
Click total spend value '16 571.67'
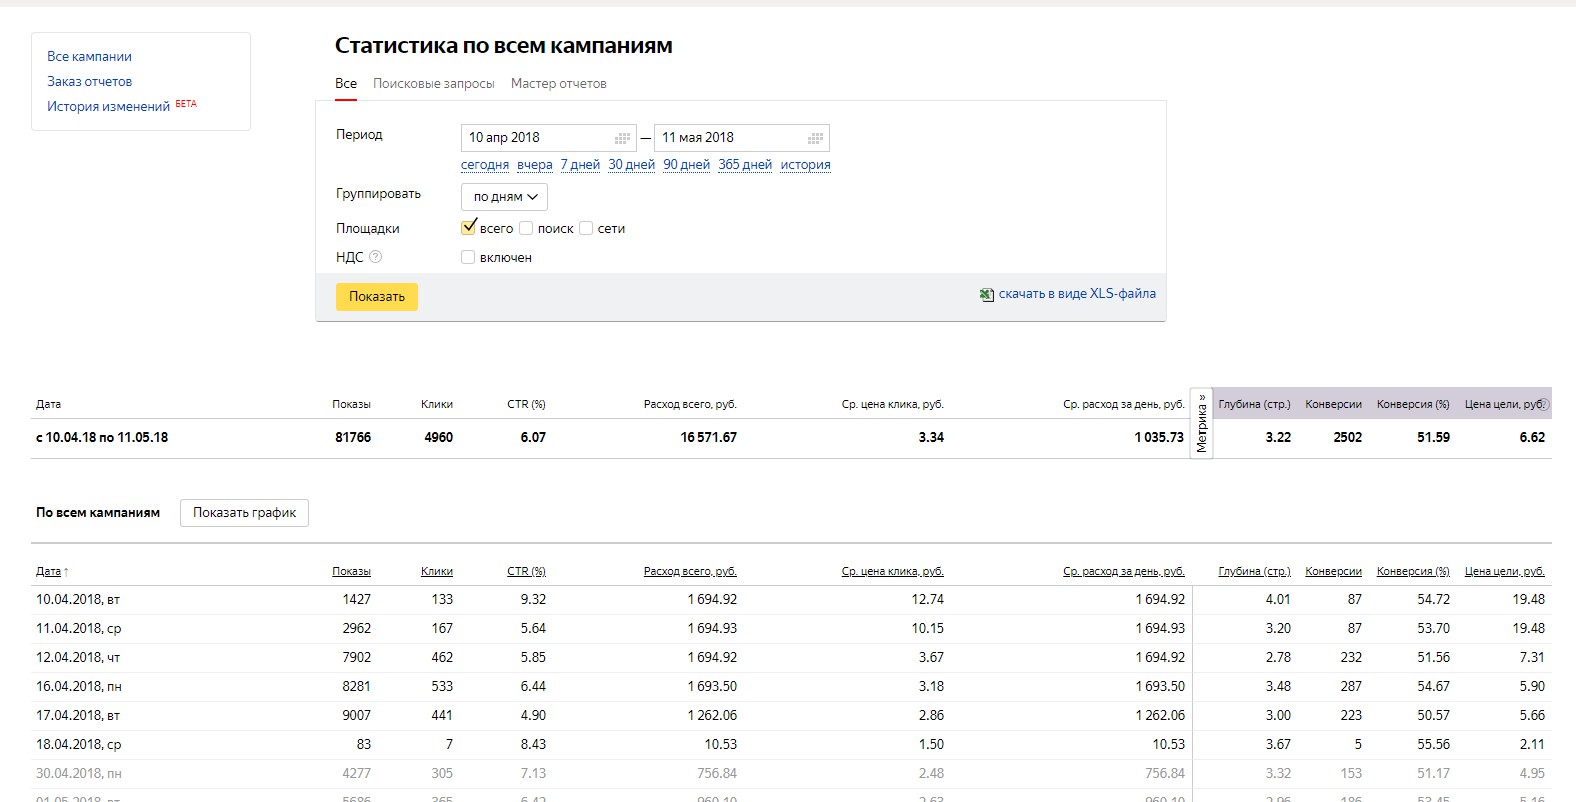(x=709, y=437)
